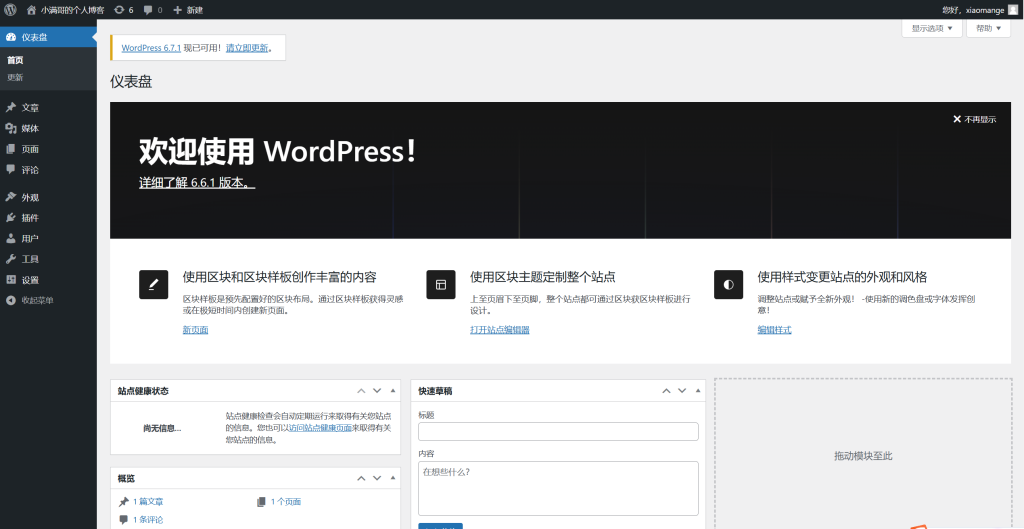Move 快速草稿 widget up
The image size is (1024, 529).
tap(666, 391)
